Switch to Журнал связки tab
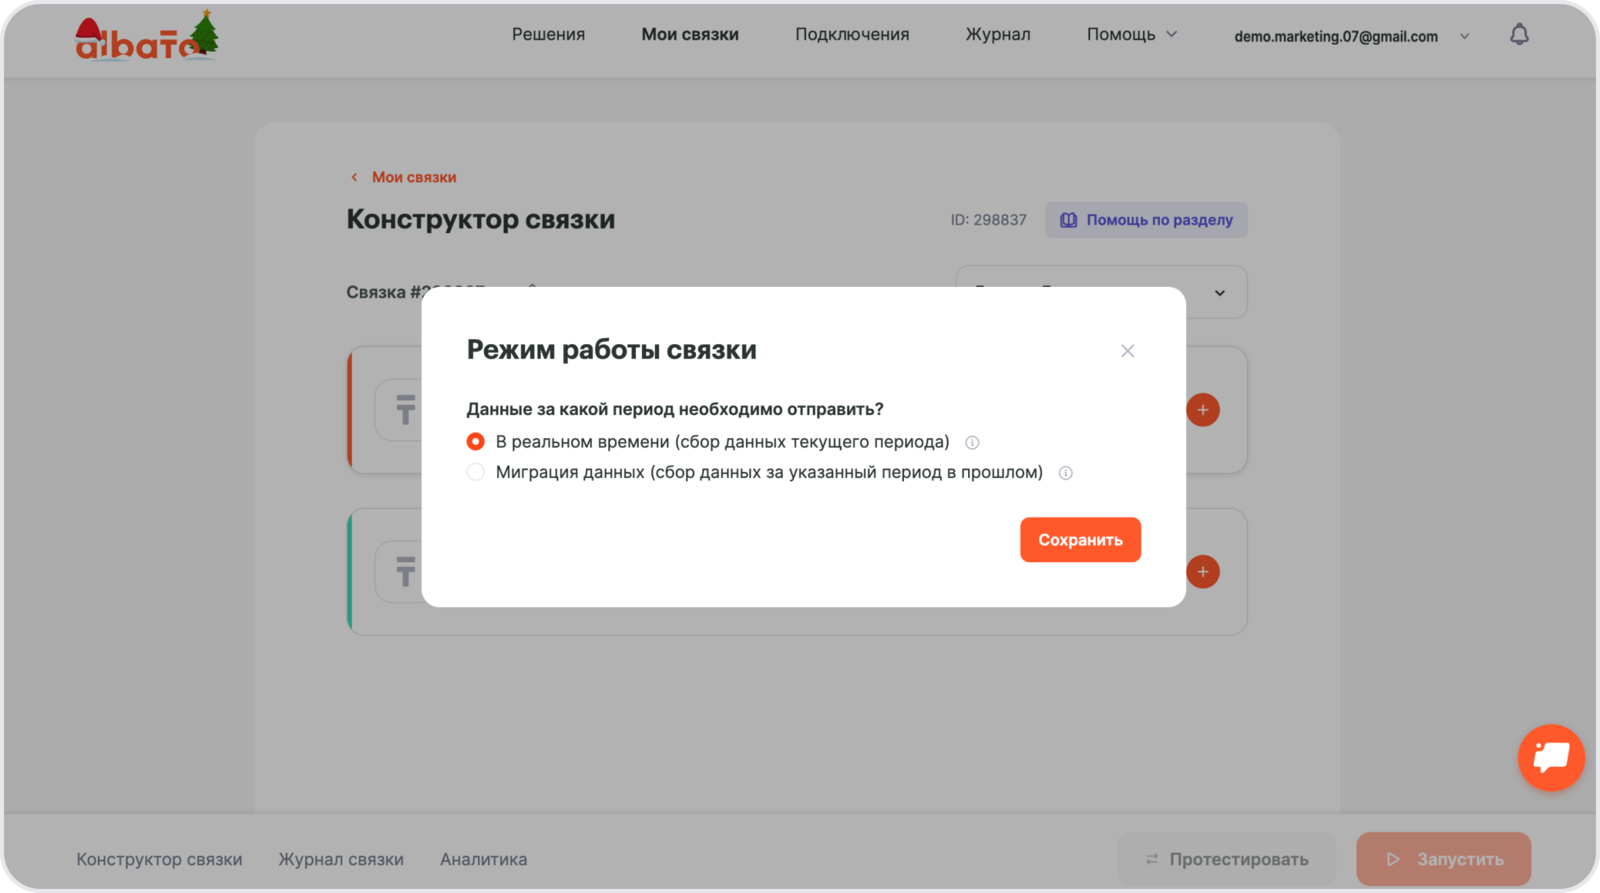The width and height of the screenshot is (1600, 893). [341, 859]
